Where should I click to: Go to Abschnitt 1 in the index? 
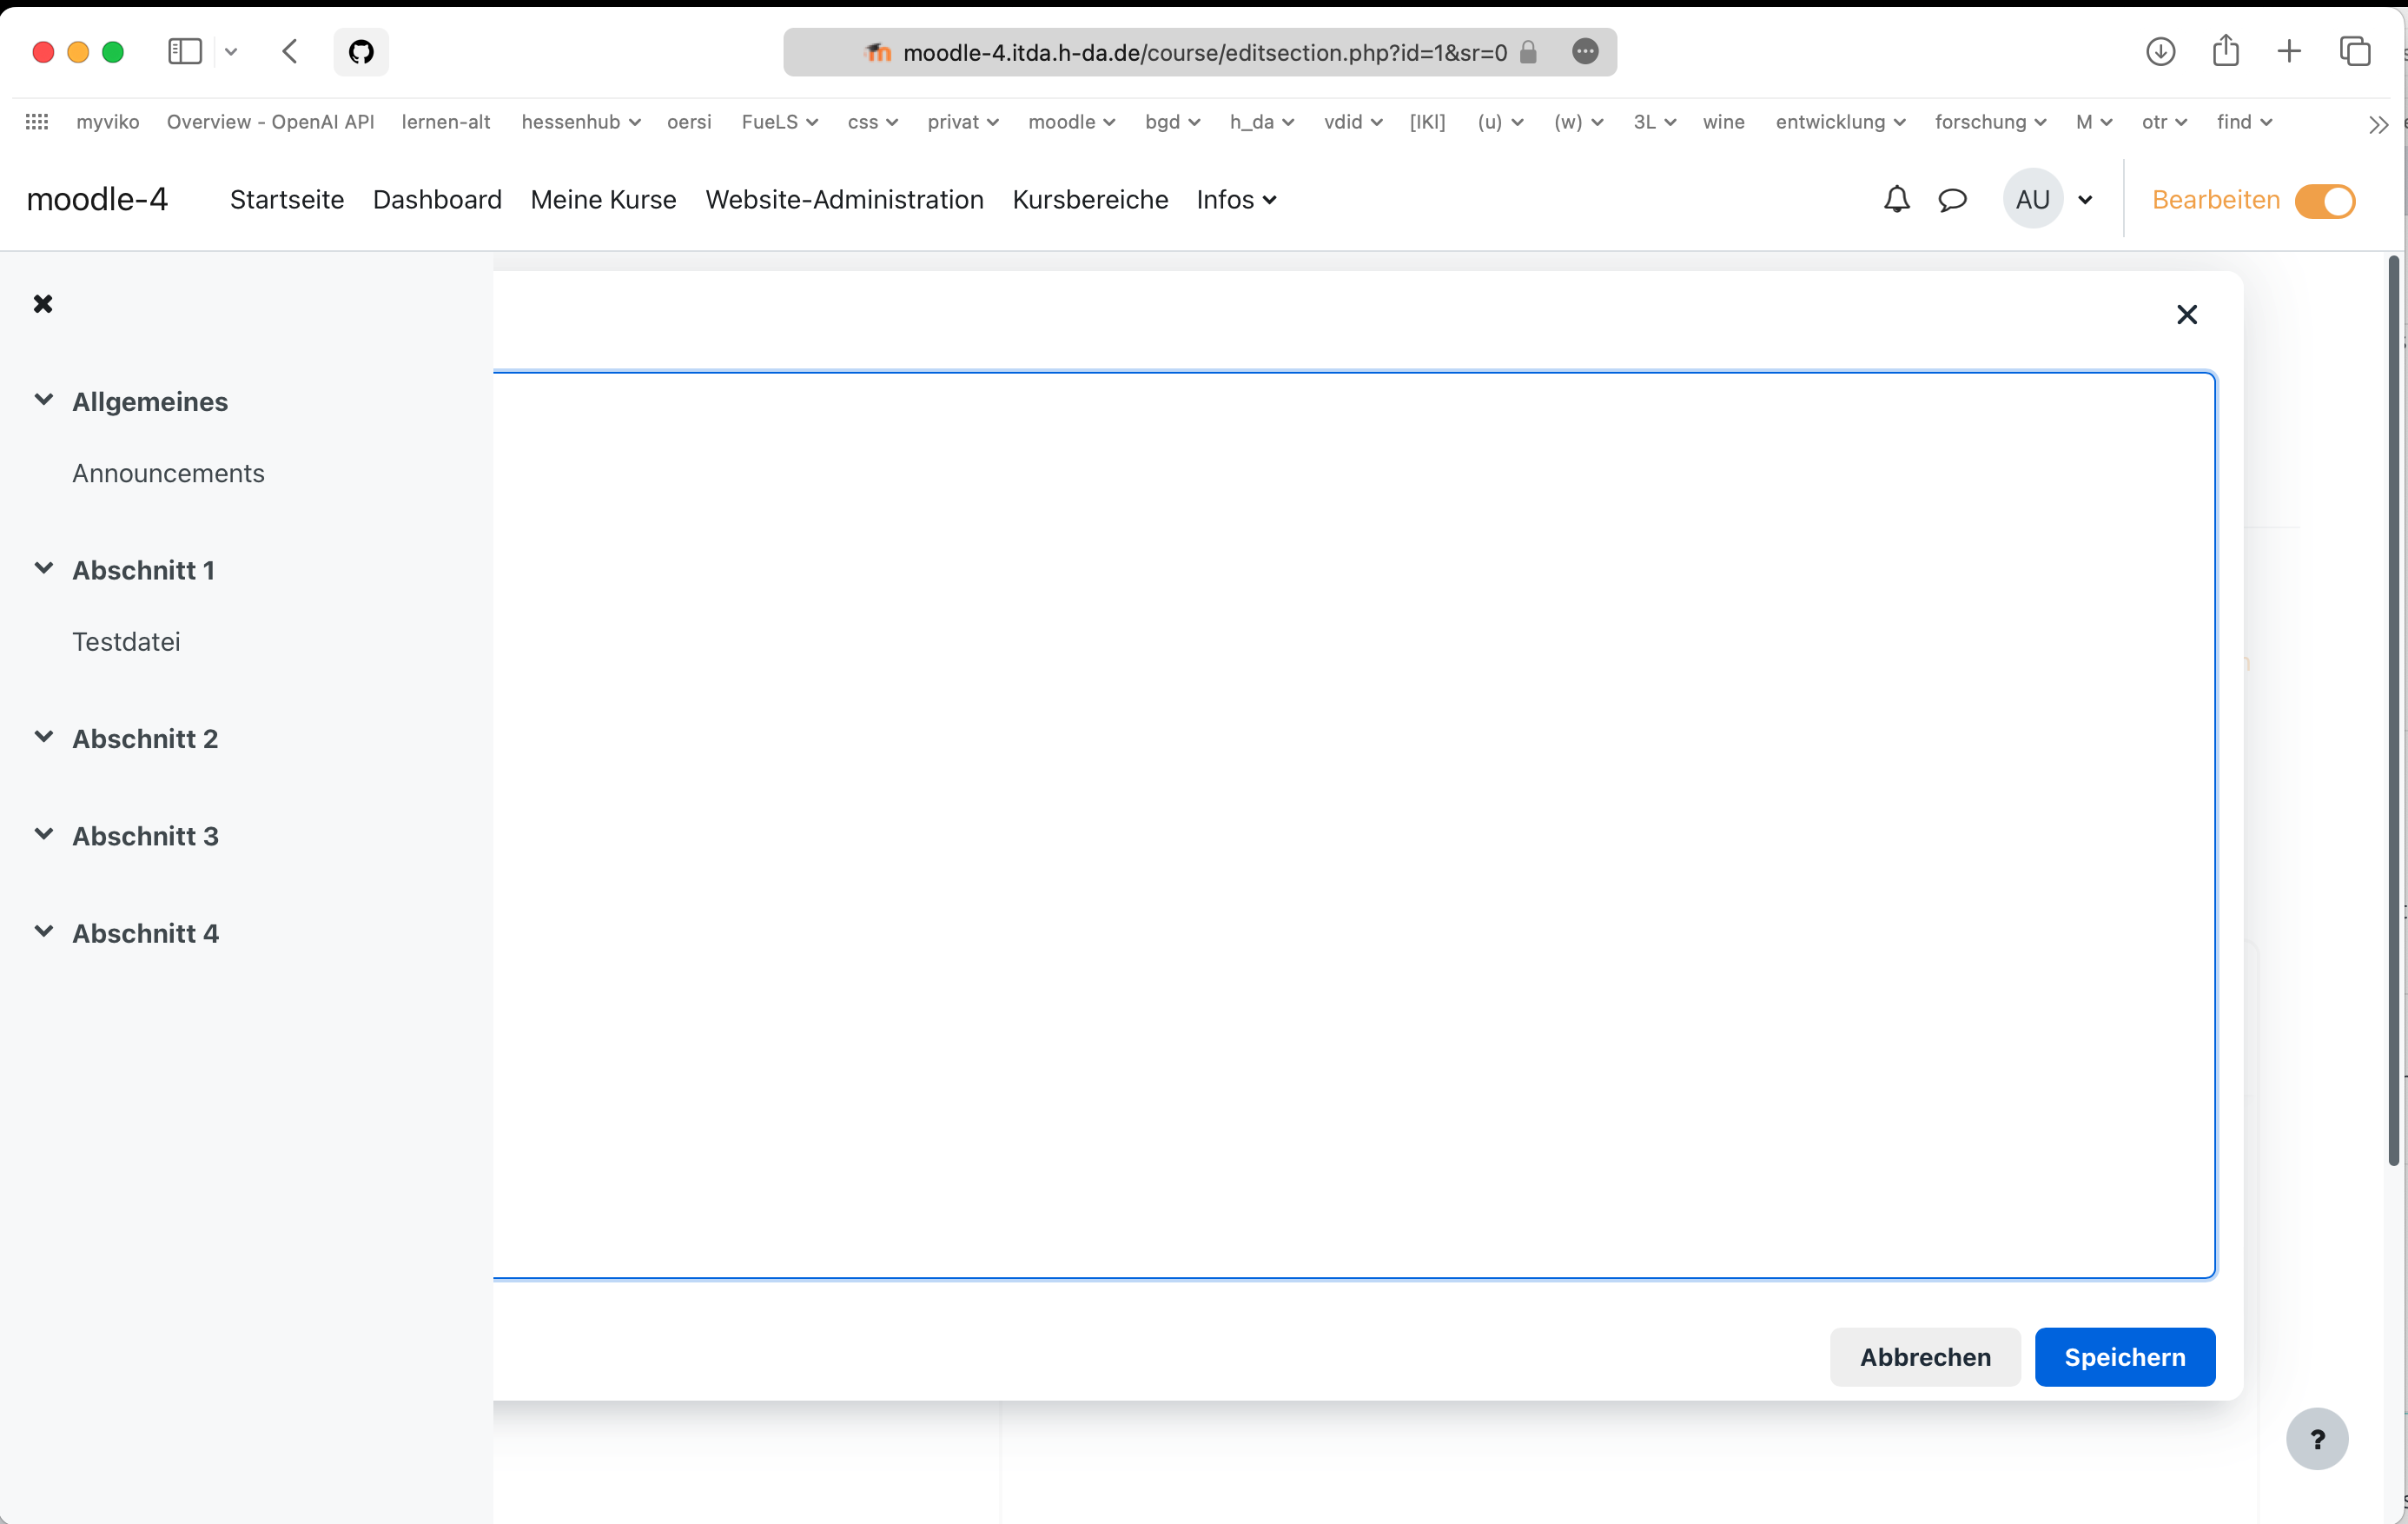click(x=143, y=570)
